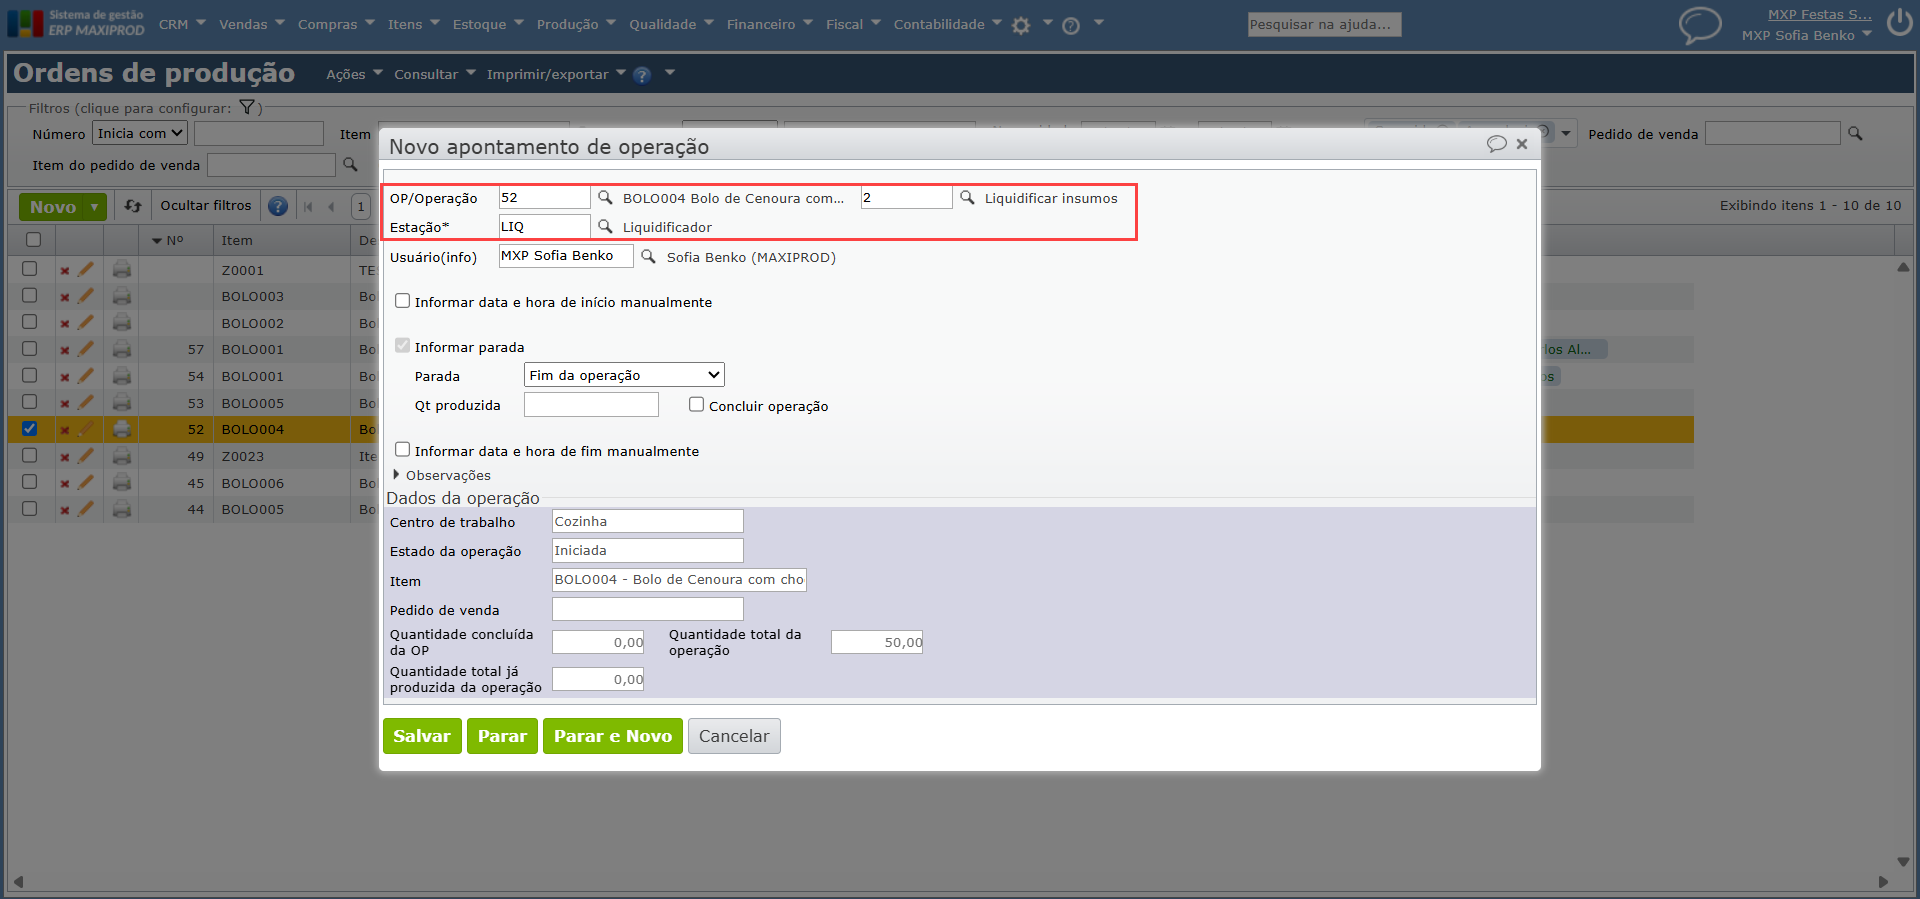This screenshot has height=899, width=1920.
Task: Delete order 44 red X icon
Action: [65, 510]
